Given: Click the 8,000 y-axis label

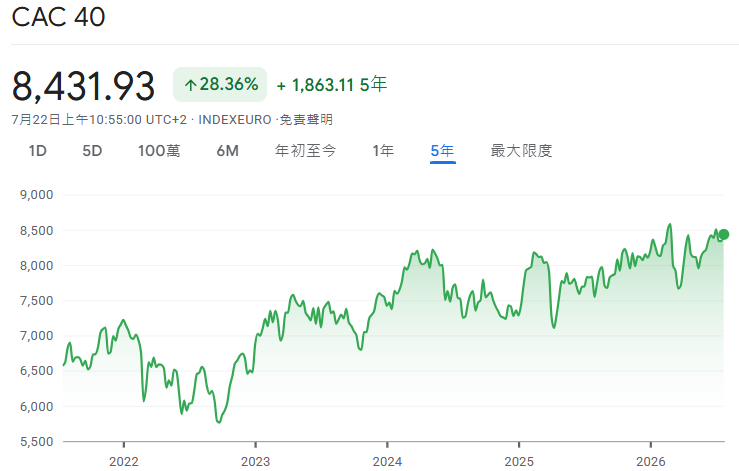Looking at the screenshot, I should [x=36, y=266].
